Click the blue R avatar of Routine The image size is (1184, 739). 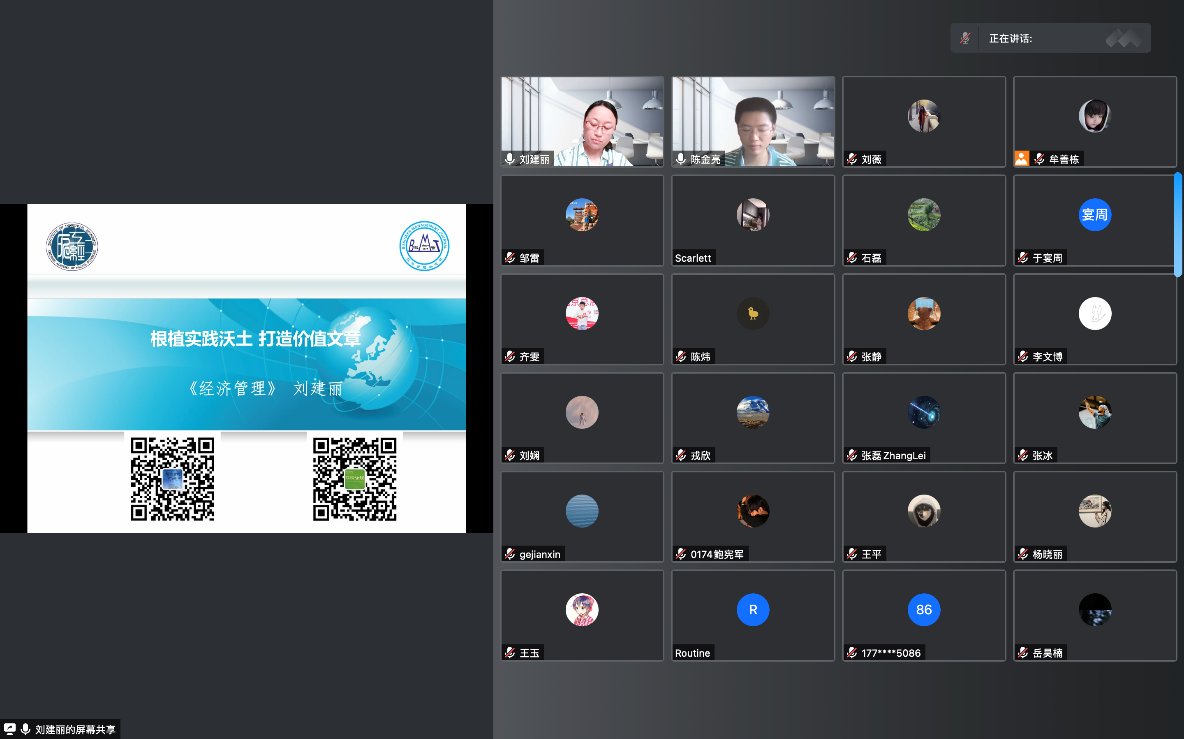(753, 609)
